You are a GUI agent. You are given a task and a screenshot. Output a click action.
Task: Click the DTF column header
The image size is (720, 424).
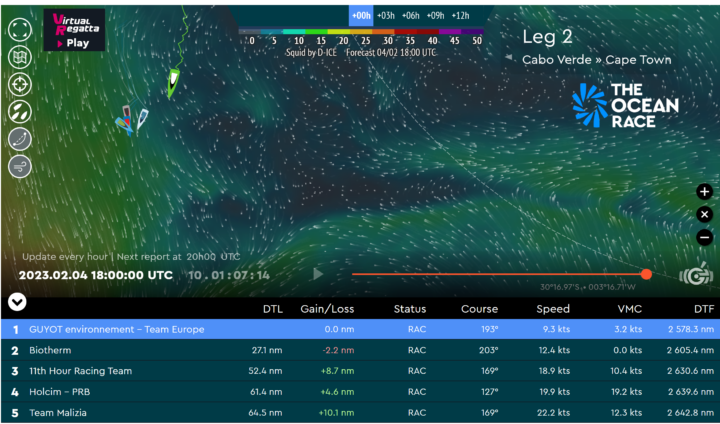704,309
